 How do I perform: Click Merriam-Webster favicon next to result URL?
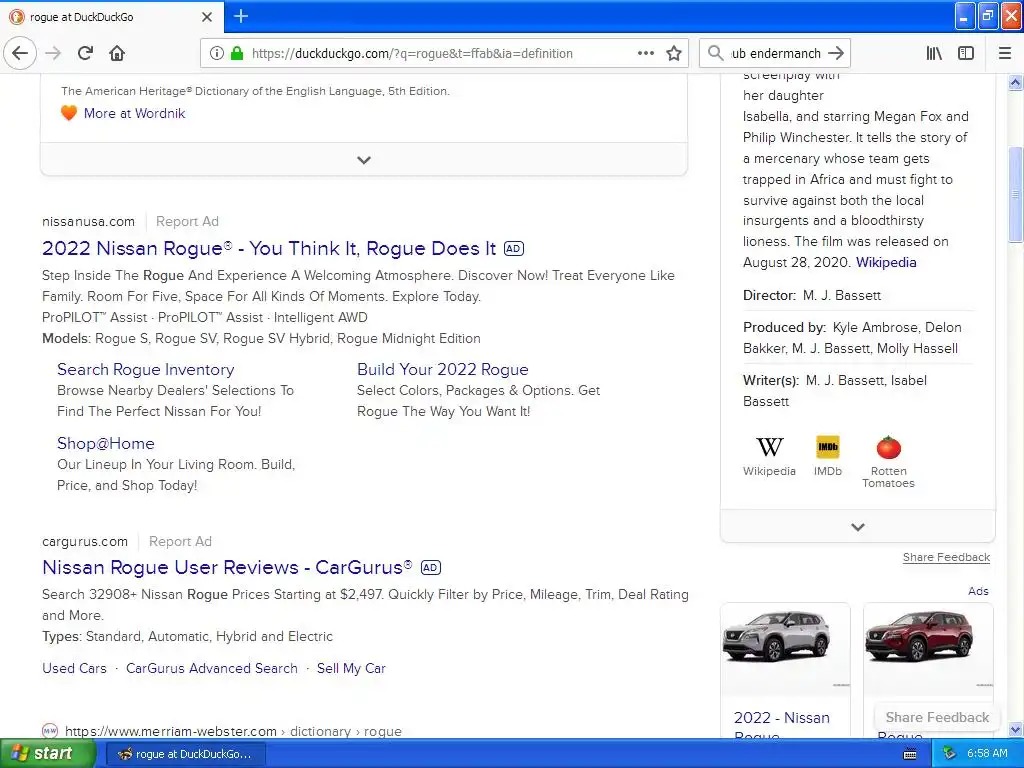50,731
